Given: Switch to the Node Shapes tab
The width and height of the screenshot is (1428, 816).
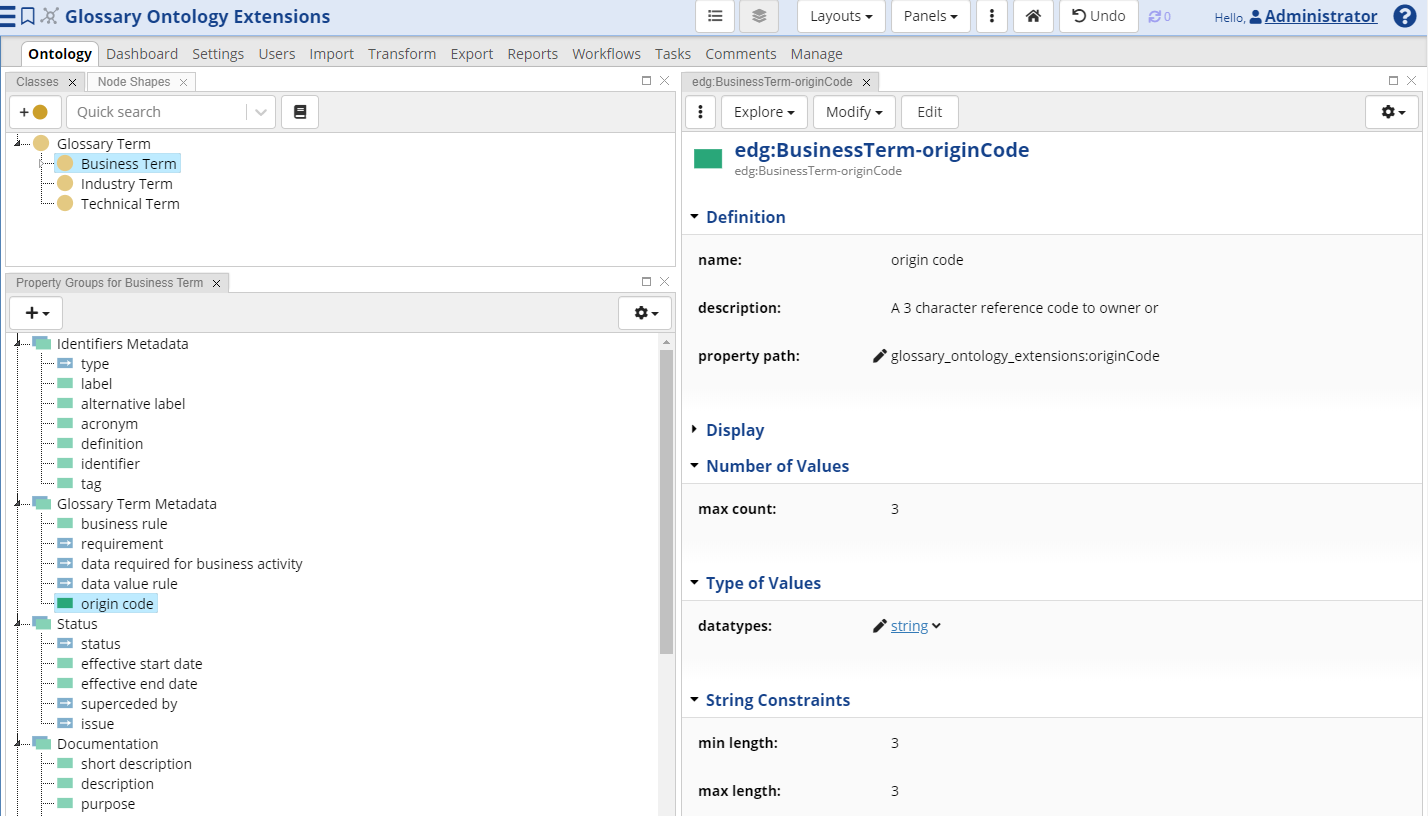Looking at the screenshot, I should coord(134,82).
